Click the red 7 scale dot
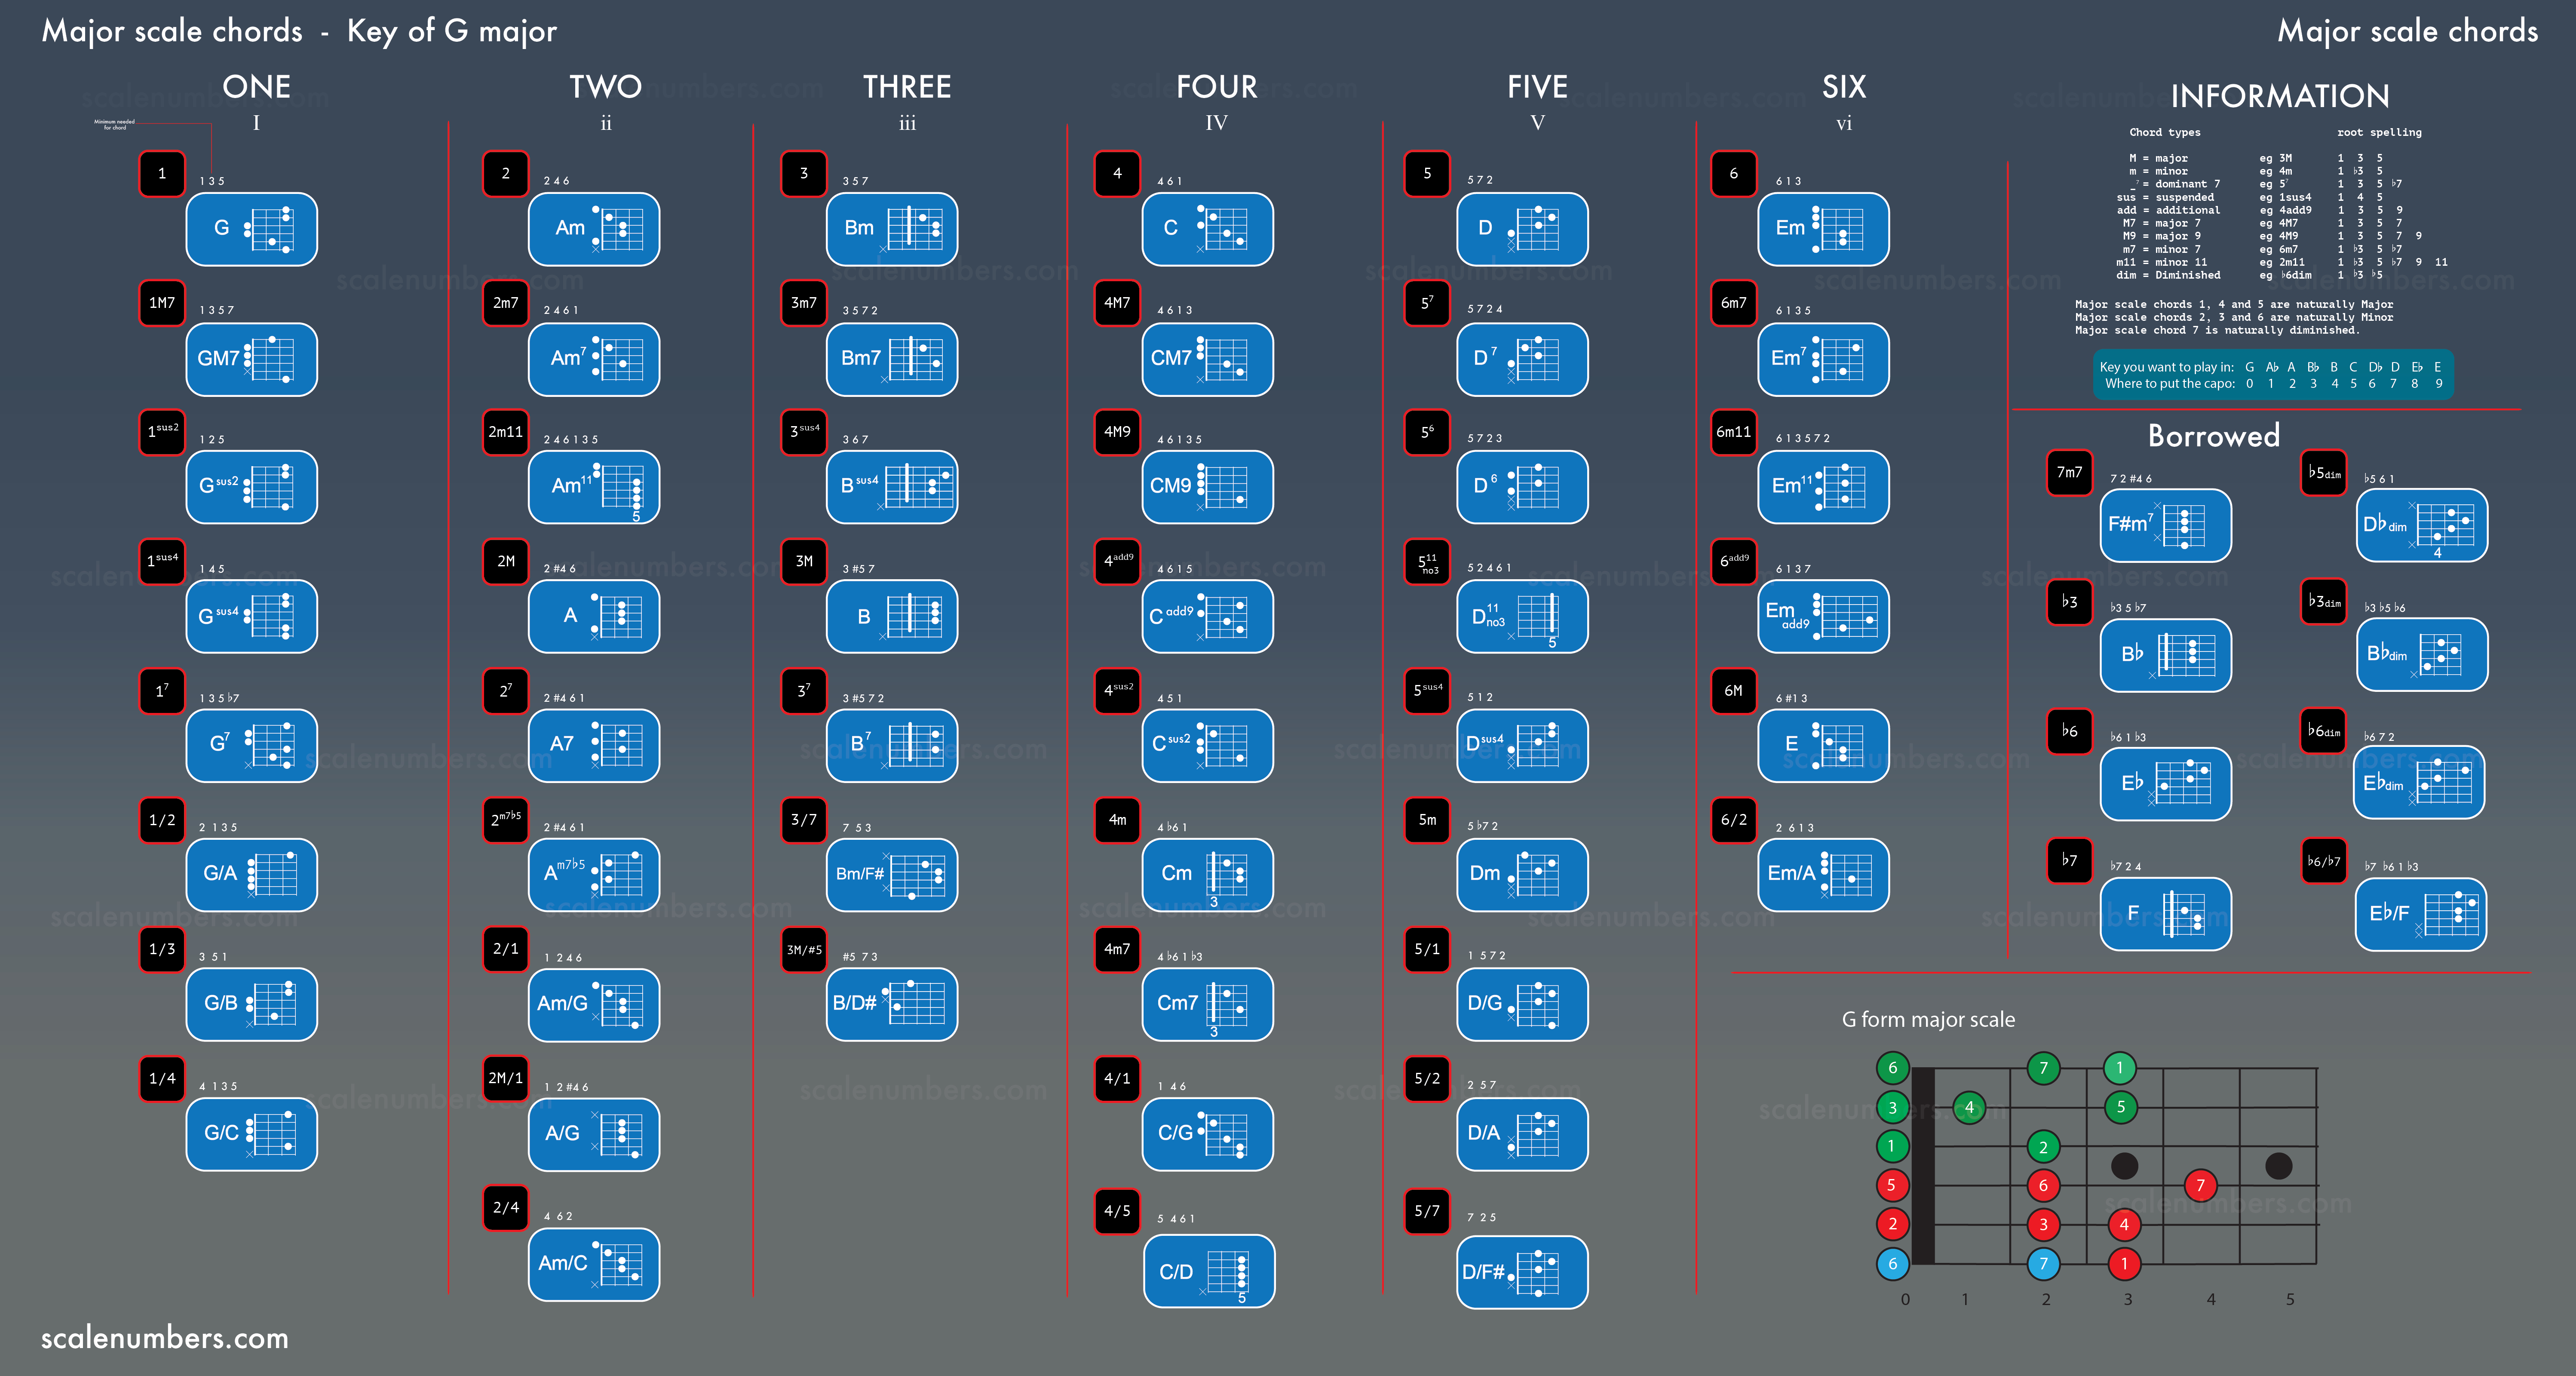The image size is (2576, 1376). 2200,1186
